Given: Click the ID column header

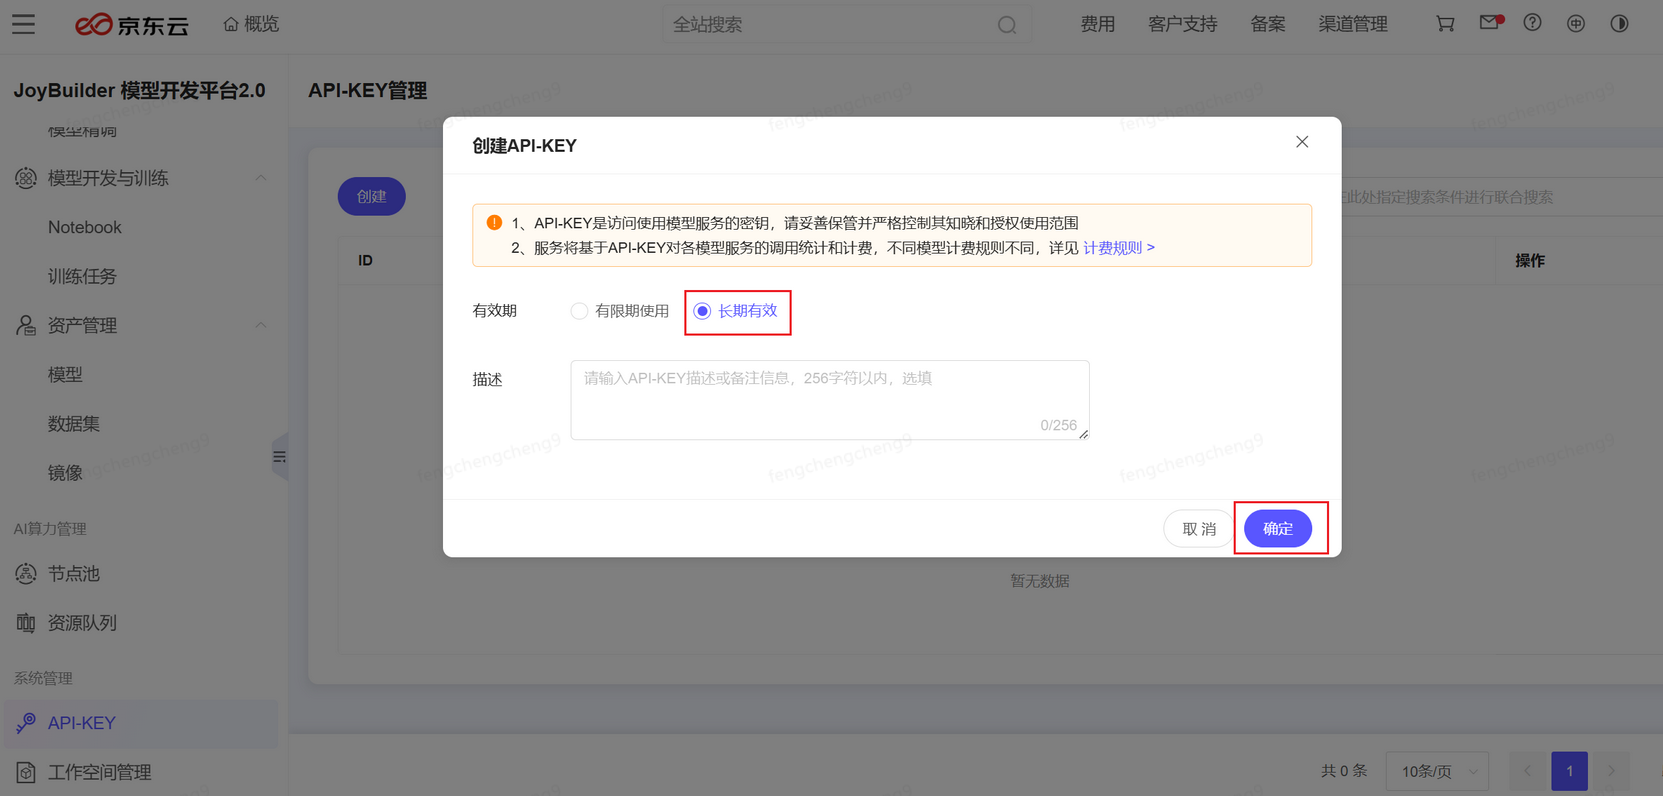Looking at the screenshot, I should click(366, 260).
